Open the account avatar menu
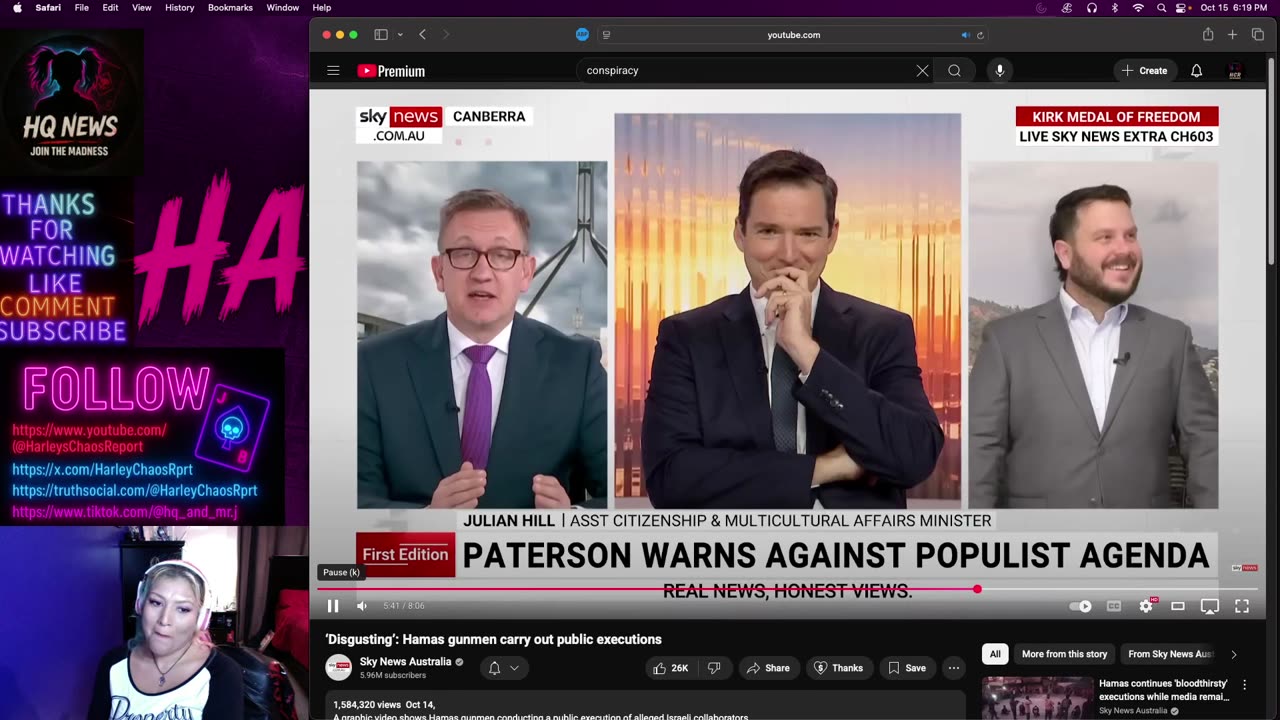The height and width of the screenshot is (720, 1280). [x=1235, y=71]
